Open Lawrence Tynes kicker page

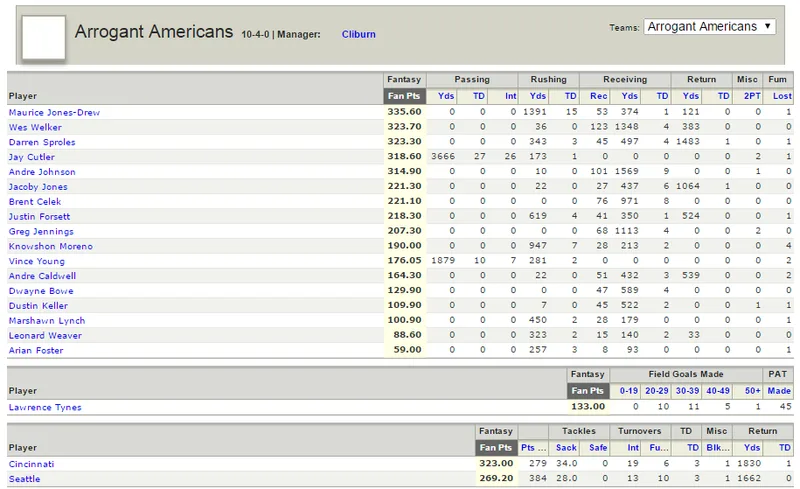(x=45, y=407)
